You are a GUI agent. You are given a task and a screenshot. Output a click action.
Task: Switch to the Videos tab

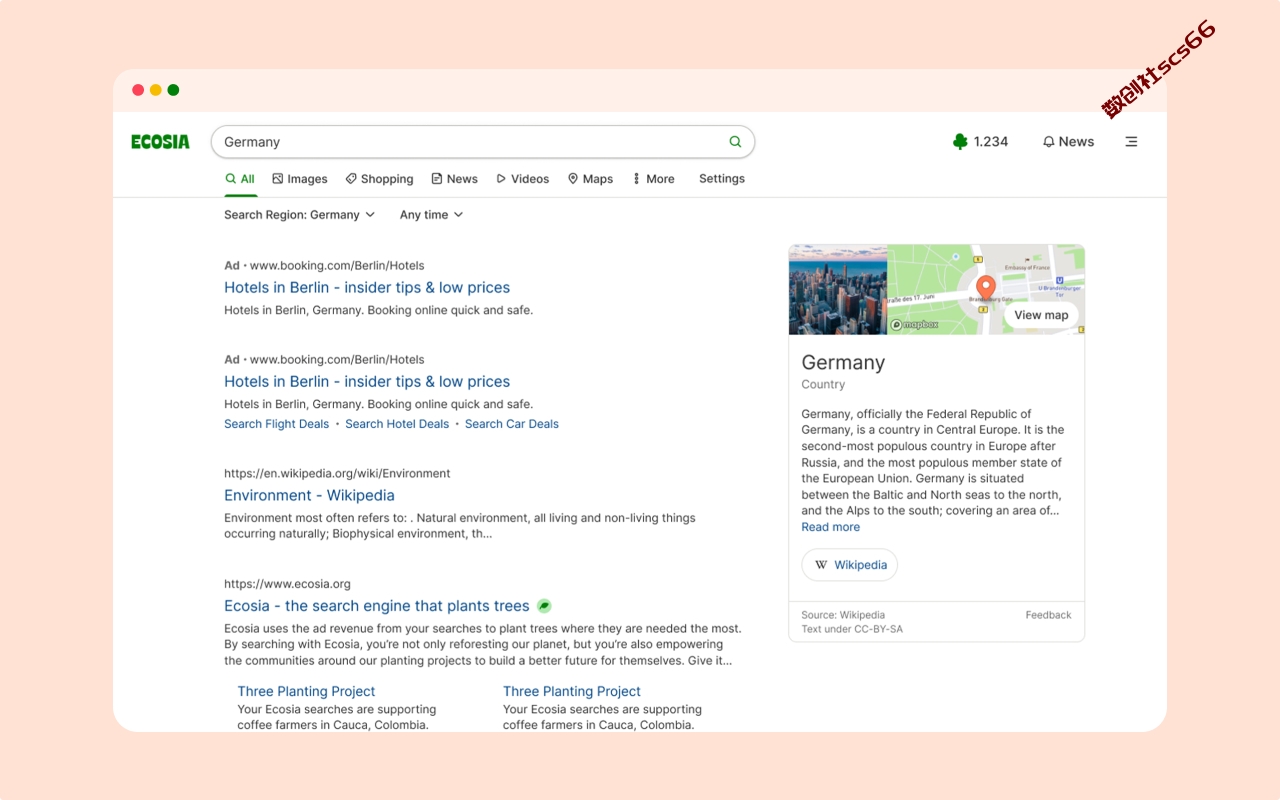[x=523, y=179]
